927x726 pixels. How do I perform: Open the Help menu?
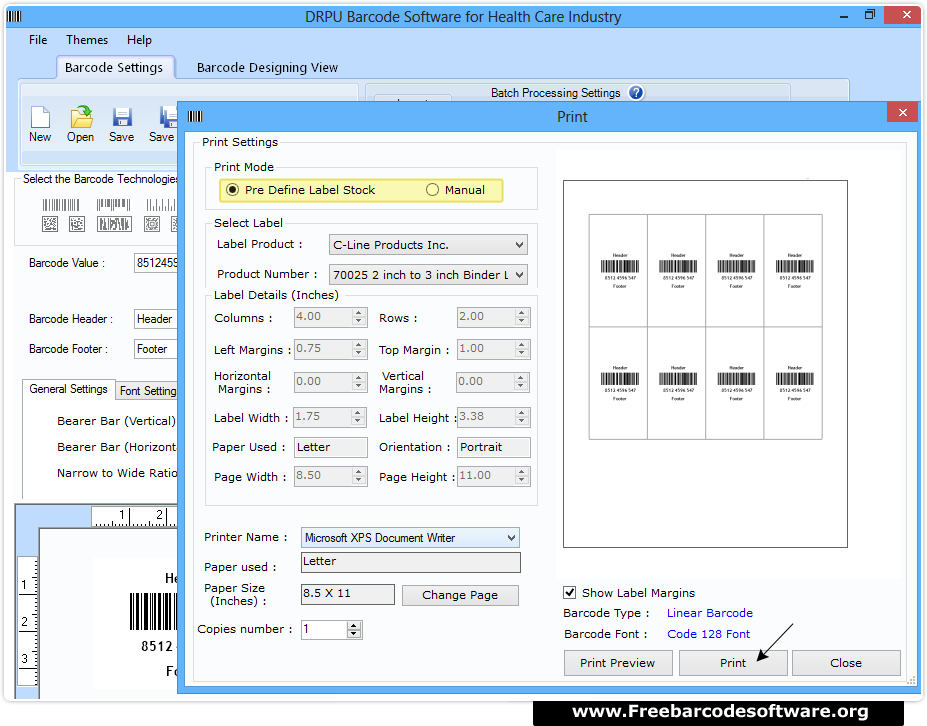point(139,40)
